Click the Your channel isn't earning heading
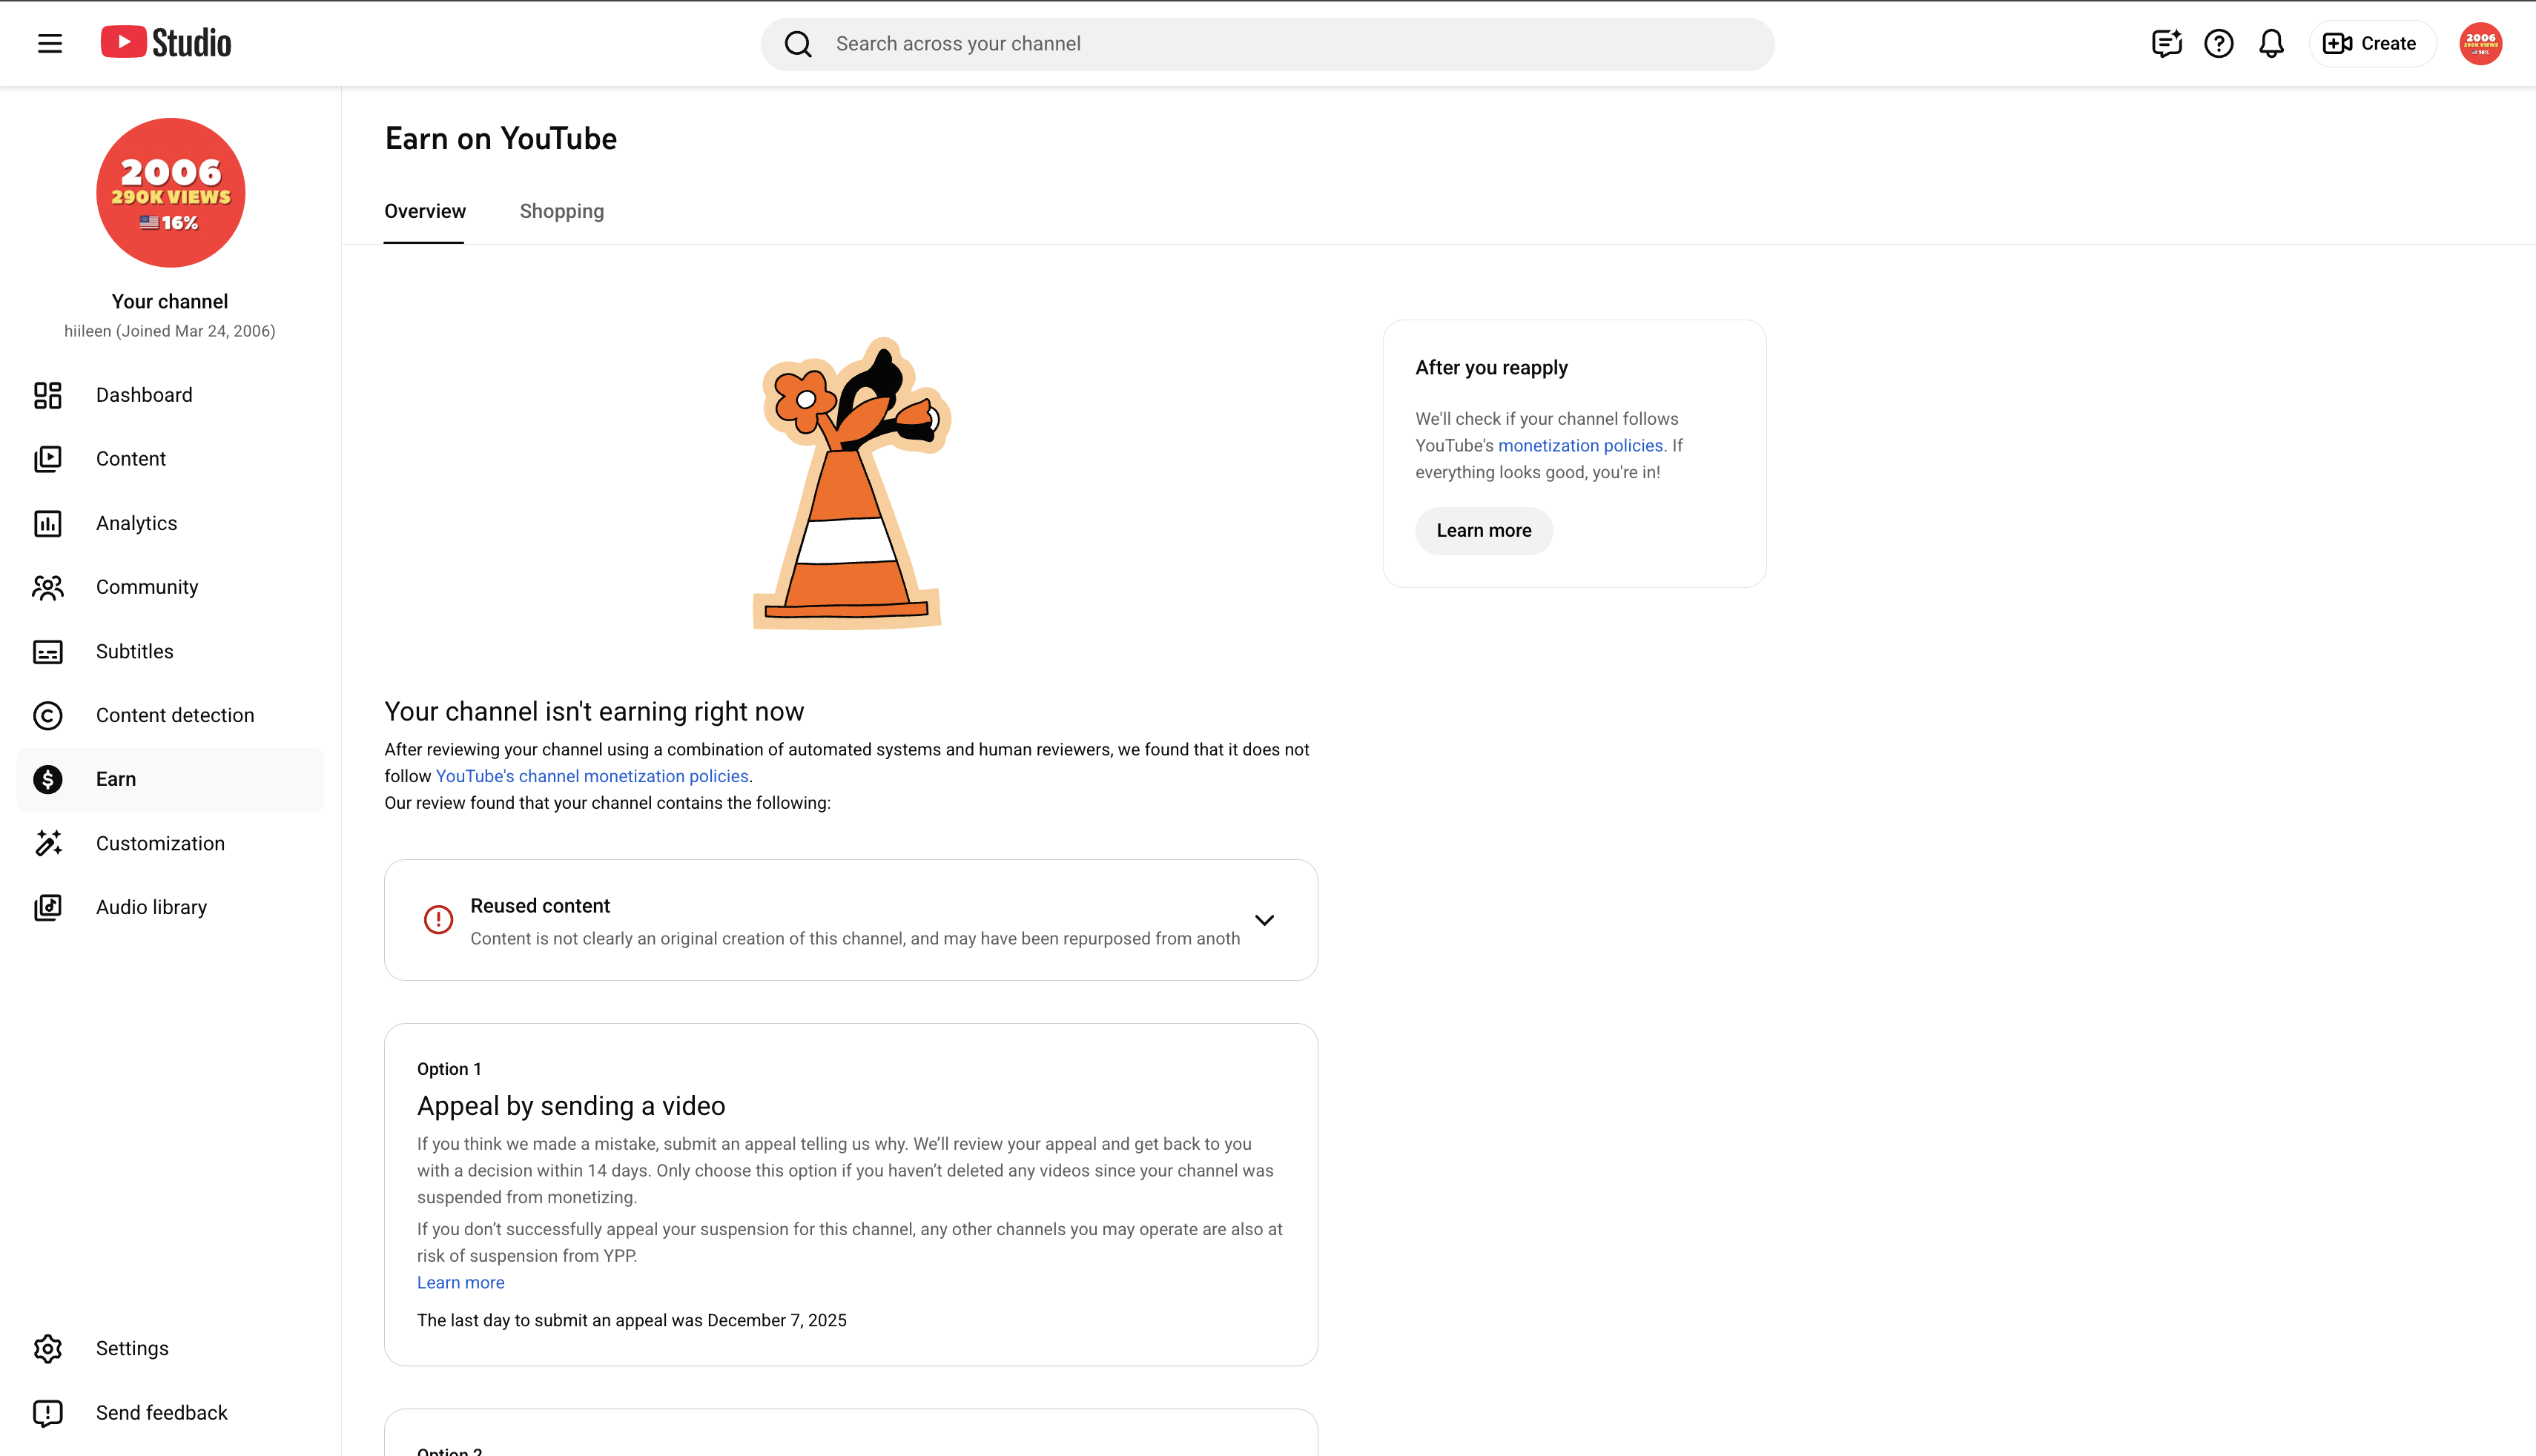This screenshot has width=2536, height=1456. pyautogui.click(x=594, y=712)
